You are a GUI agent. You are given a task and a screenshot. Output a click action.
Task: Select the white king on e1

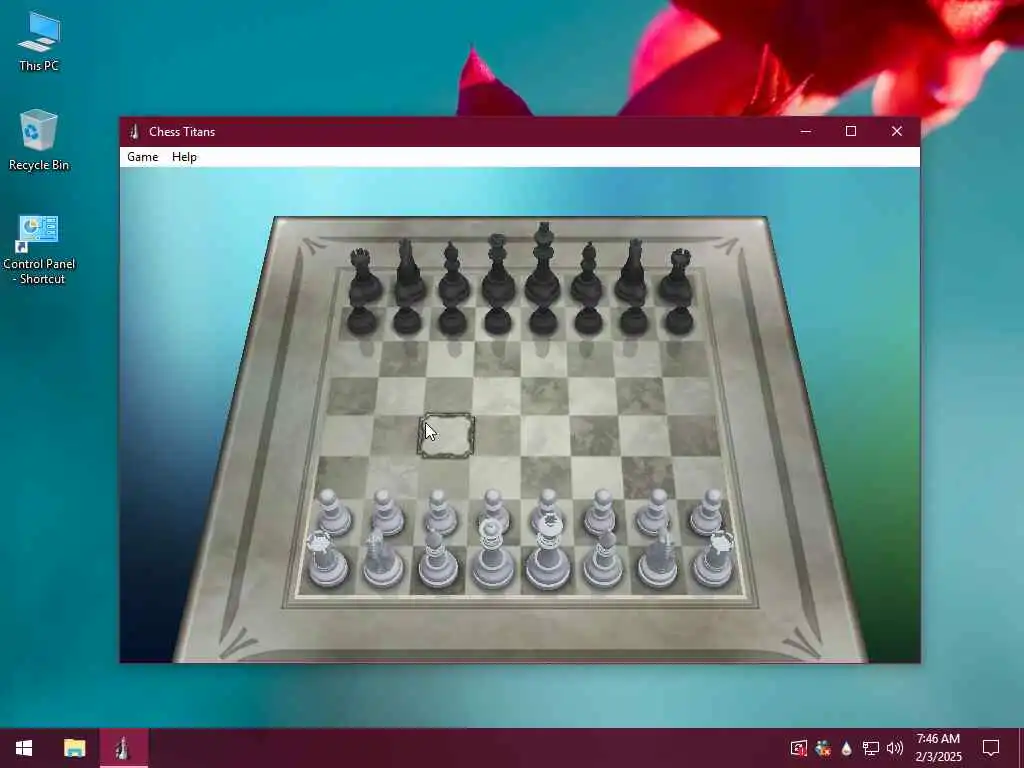[549, 552]
